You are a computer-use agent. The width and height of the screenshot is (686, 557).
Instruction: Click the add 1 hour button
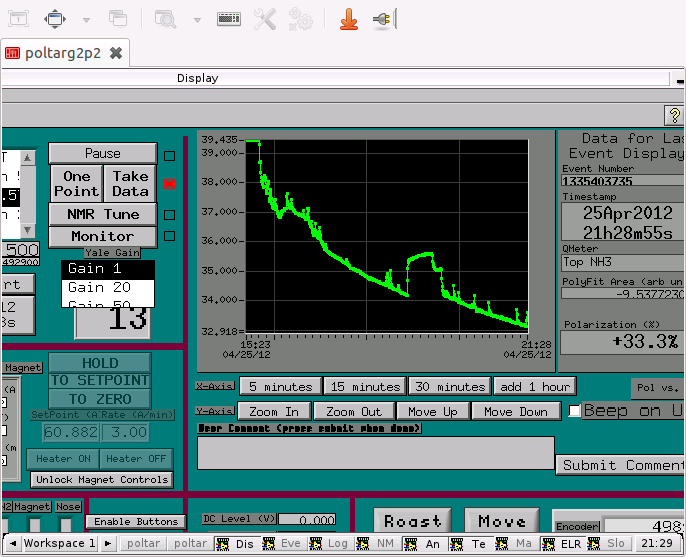[535, 387]
